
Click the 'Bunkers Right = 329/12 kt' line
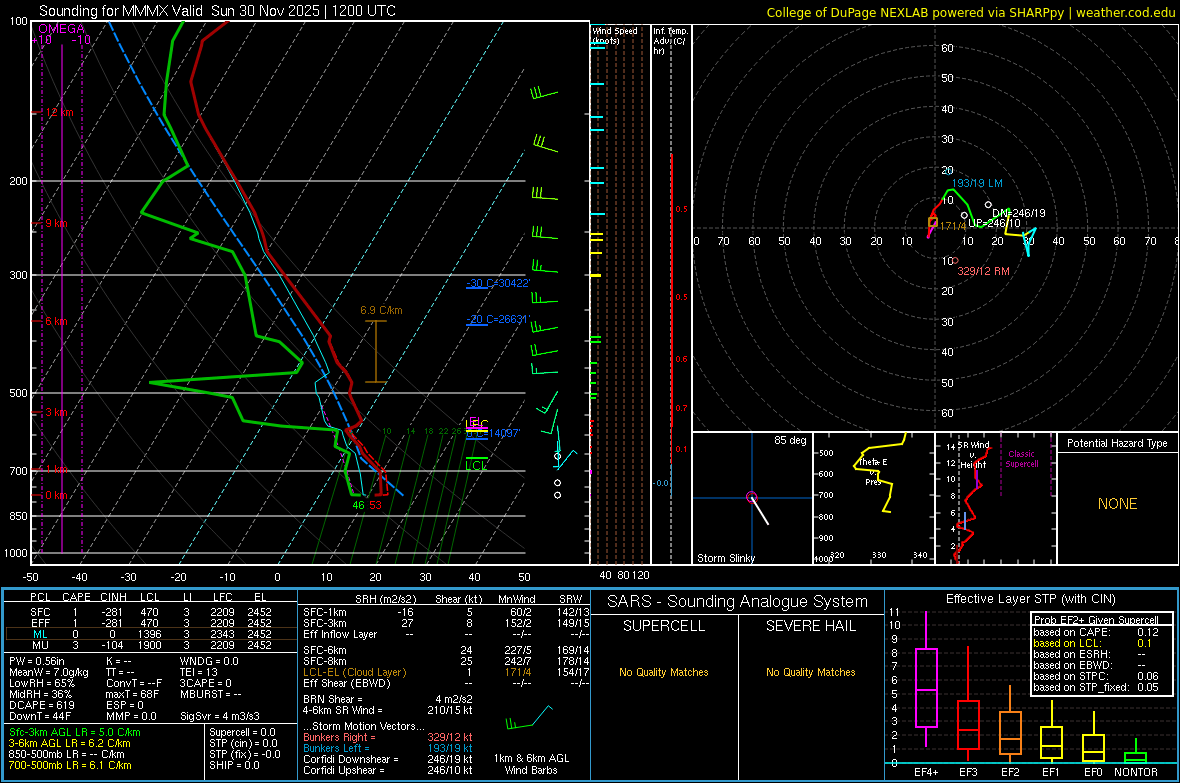pyautogui.click(x=388, y=737)
